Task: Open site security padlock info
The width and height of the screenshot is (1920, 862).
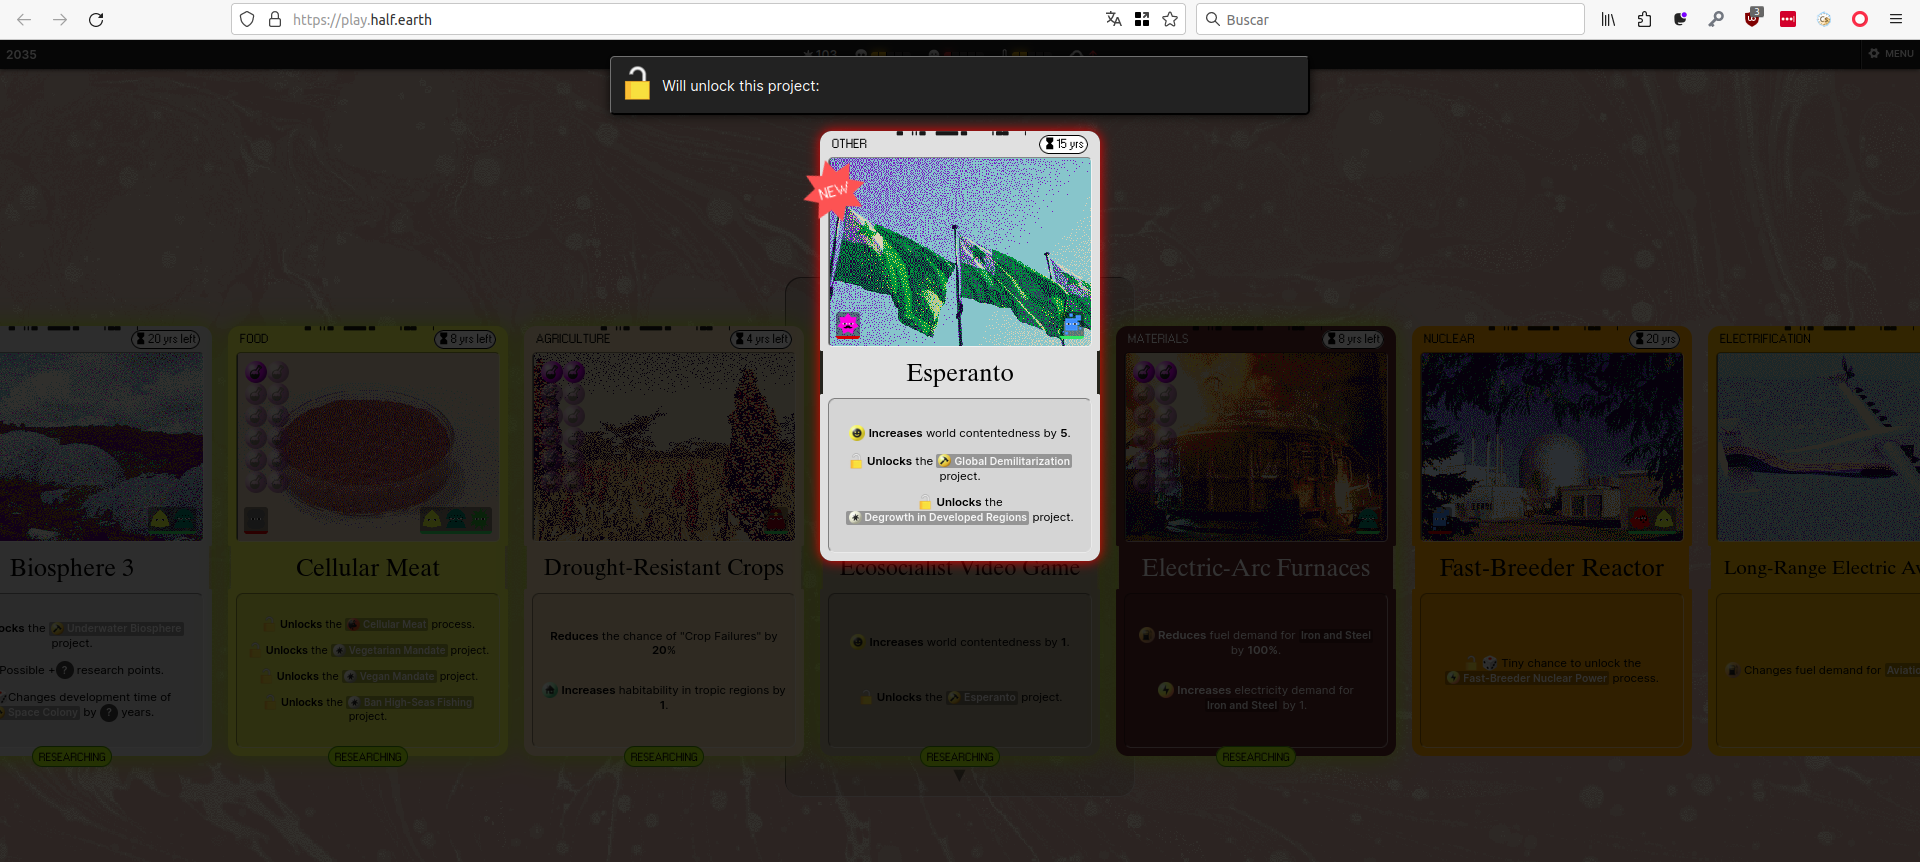Action: (275, 19)
